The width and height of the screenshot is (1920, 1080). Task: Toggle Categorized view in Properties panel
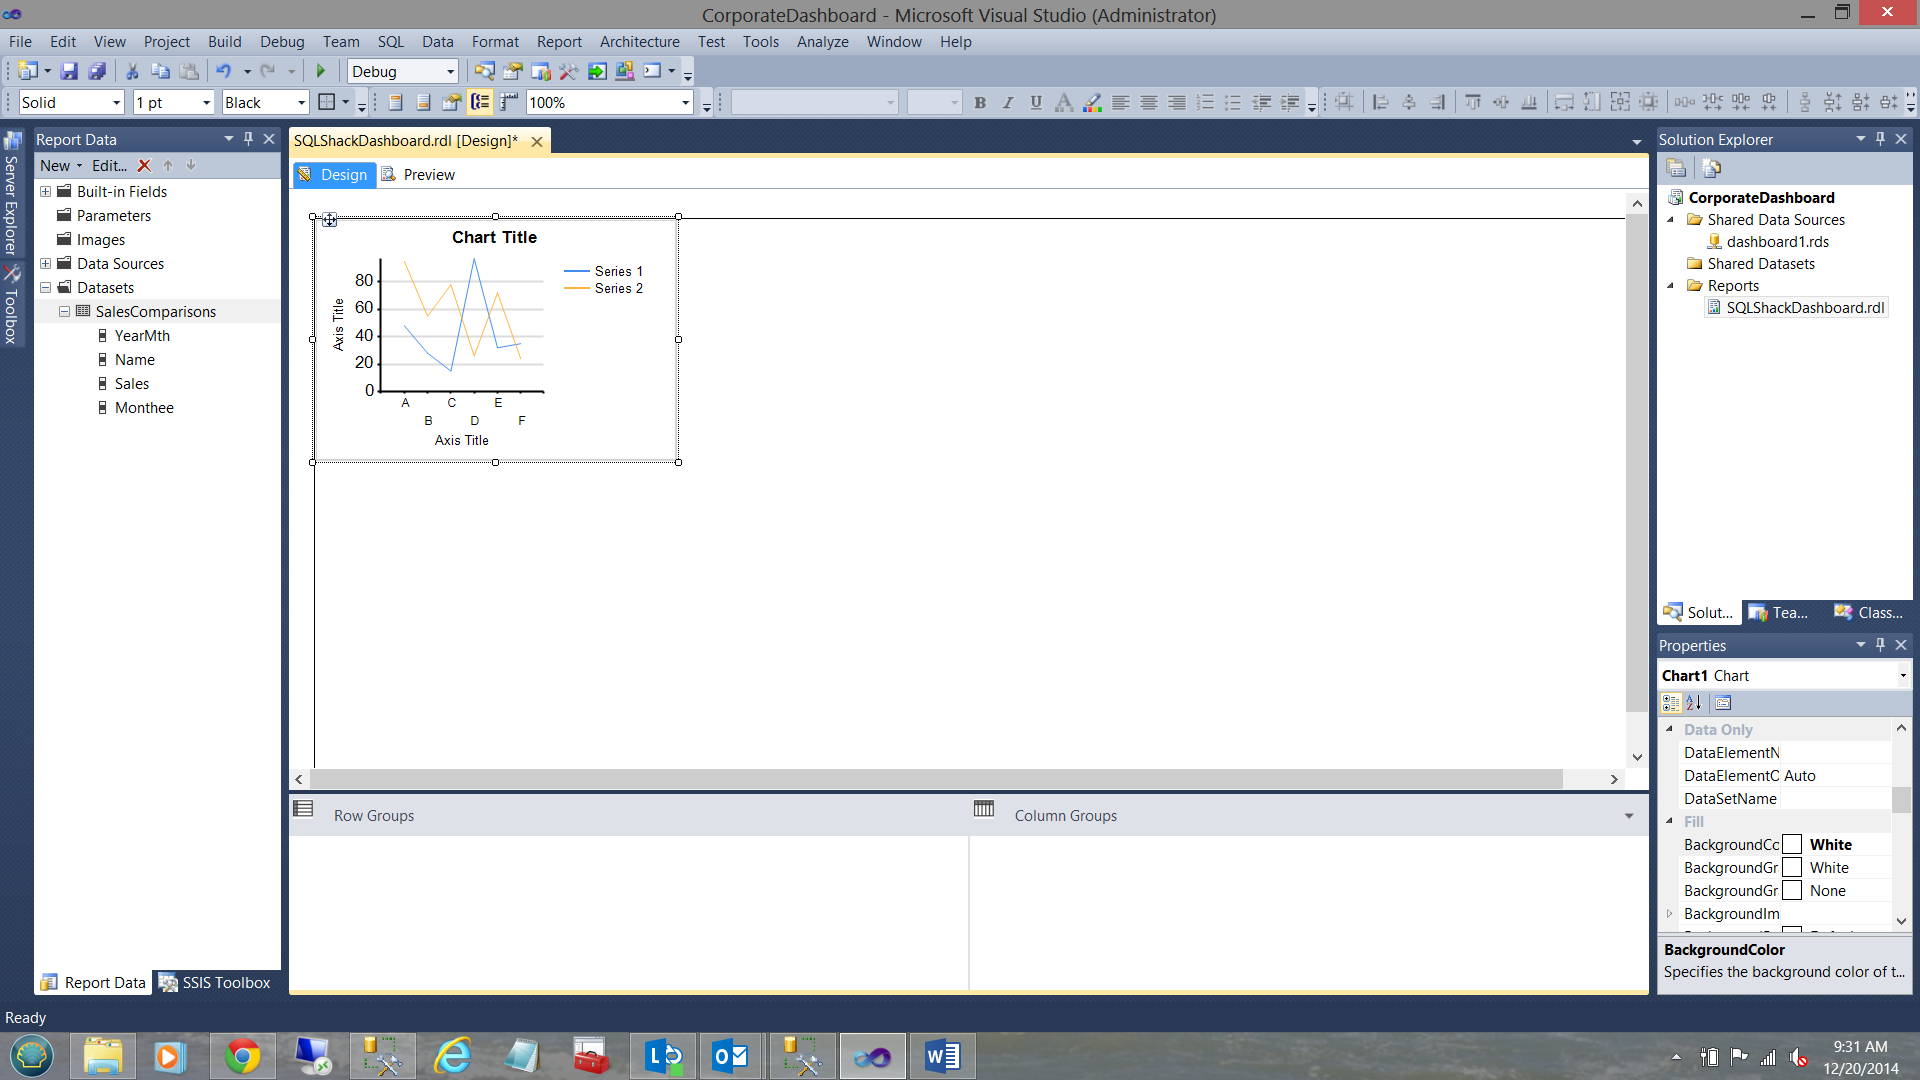click(x=1671, y=703)
